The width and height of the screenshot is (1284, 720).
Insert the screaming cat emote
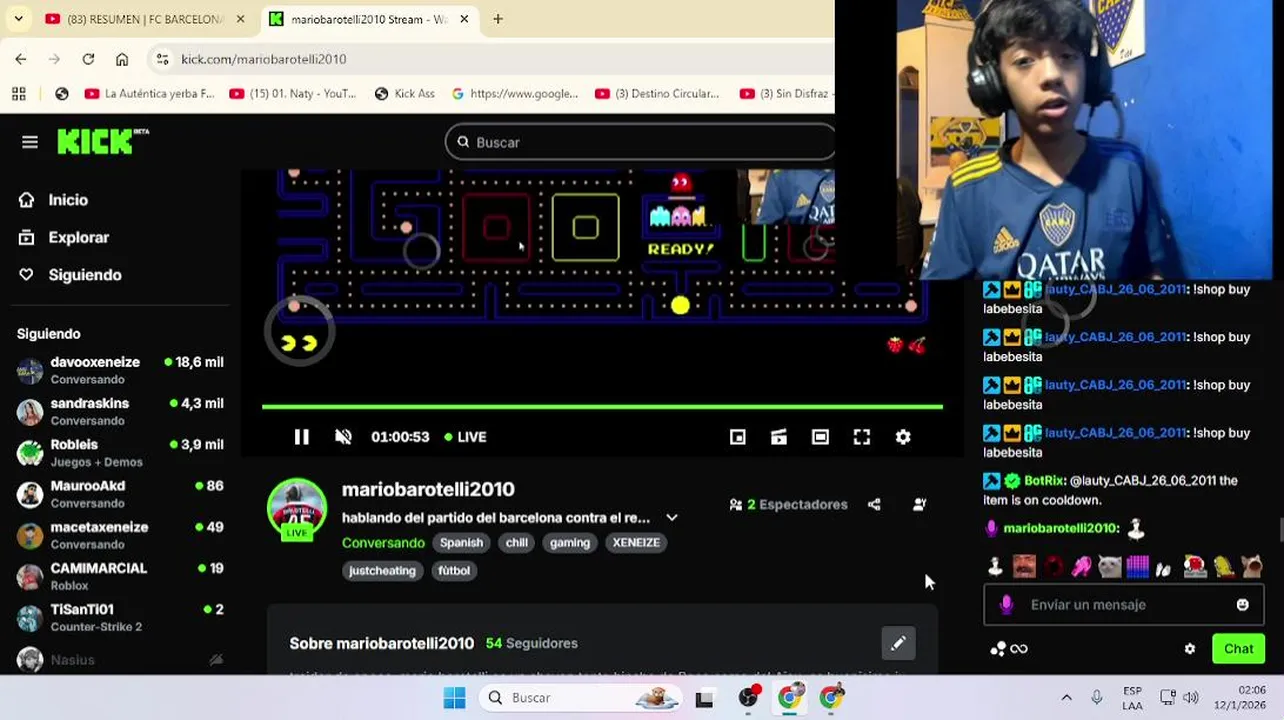1252,567
